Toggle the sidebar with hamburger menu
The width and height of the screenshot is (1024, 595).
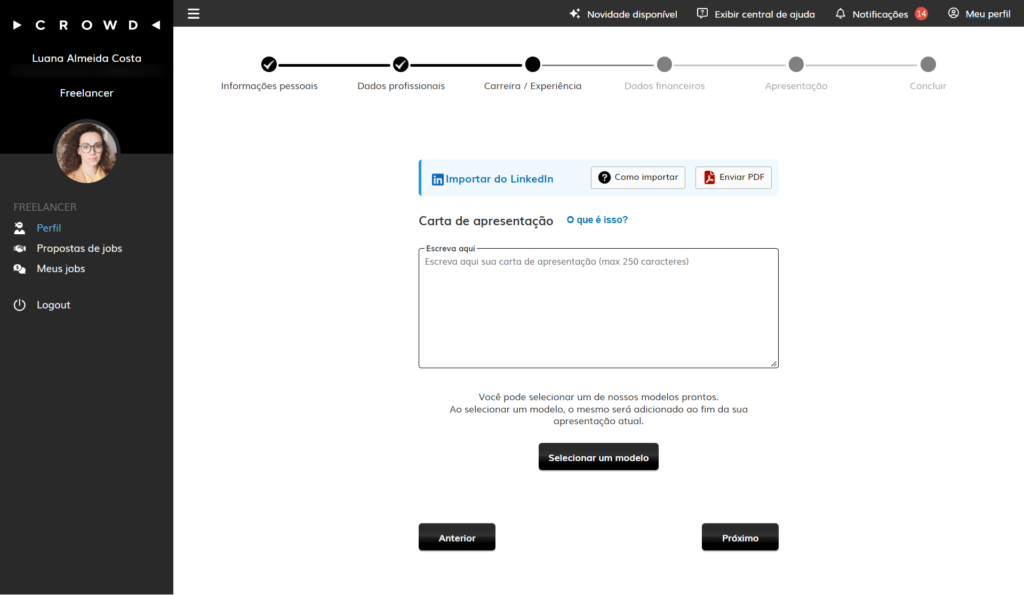coord(193,13)
